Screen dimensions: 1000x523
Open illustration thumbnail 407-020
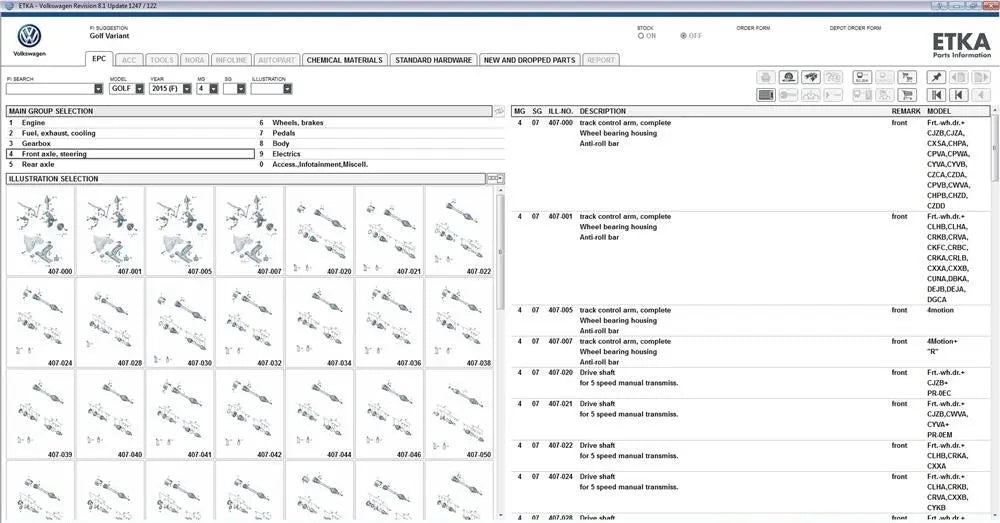(x=320, y=232)
